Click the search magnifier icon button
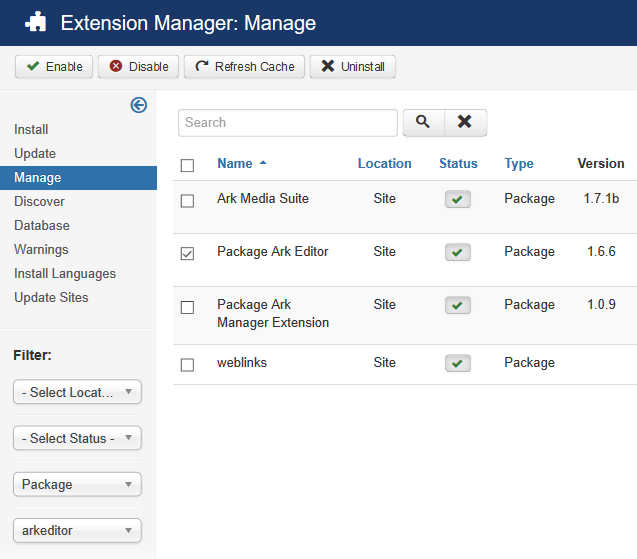 point(423,122)
